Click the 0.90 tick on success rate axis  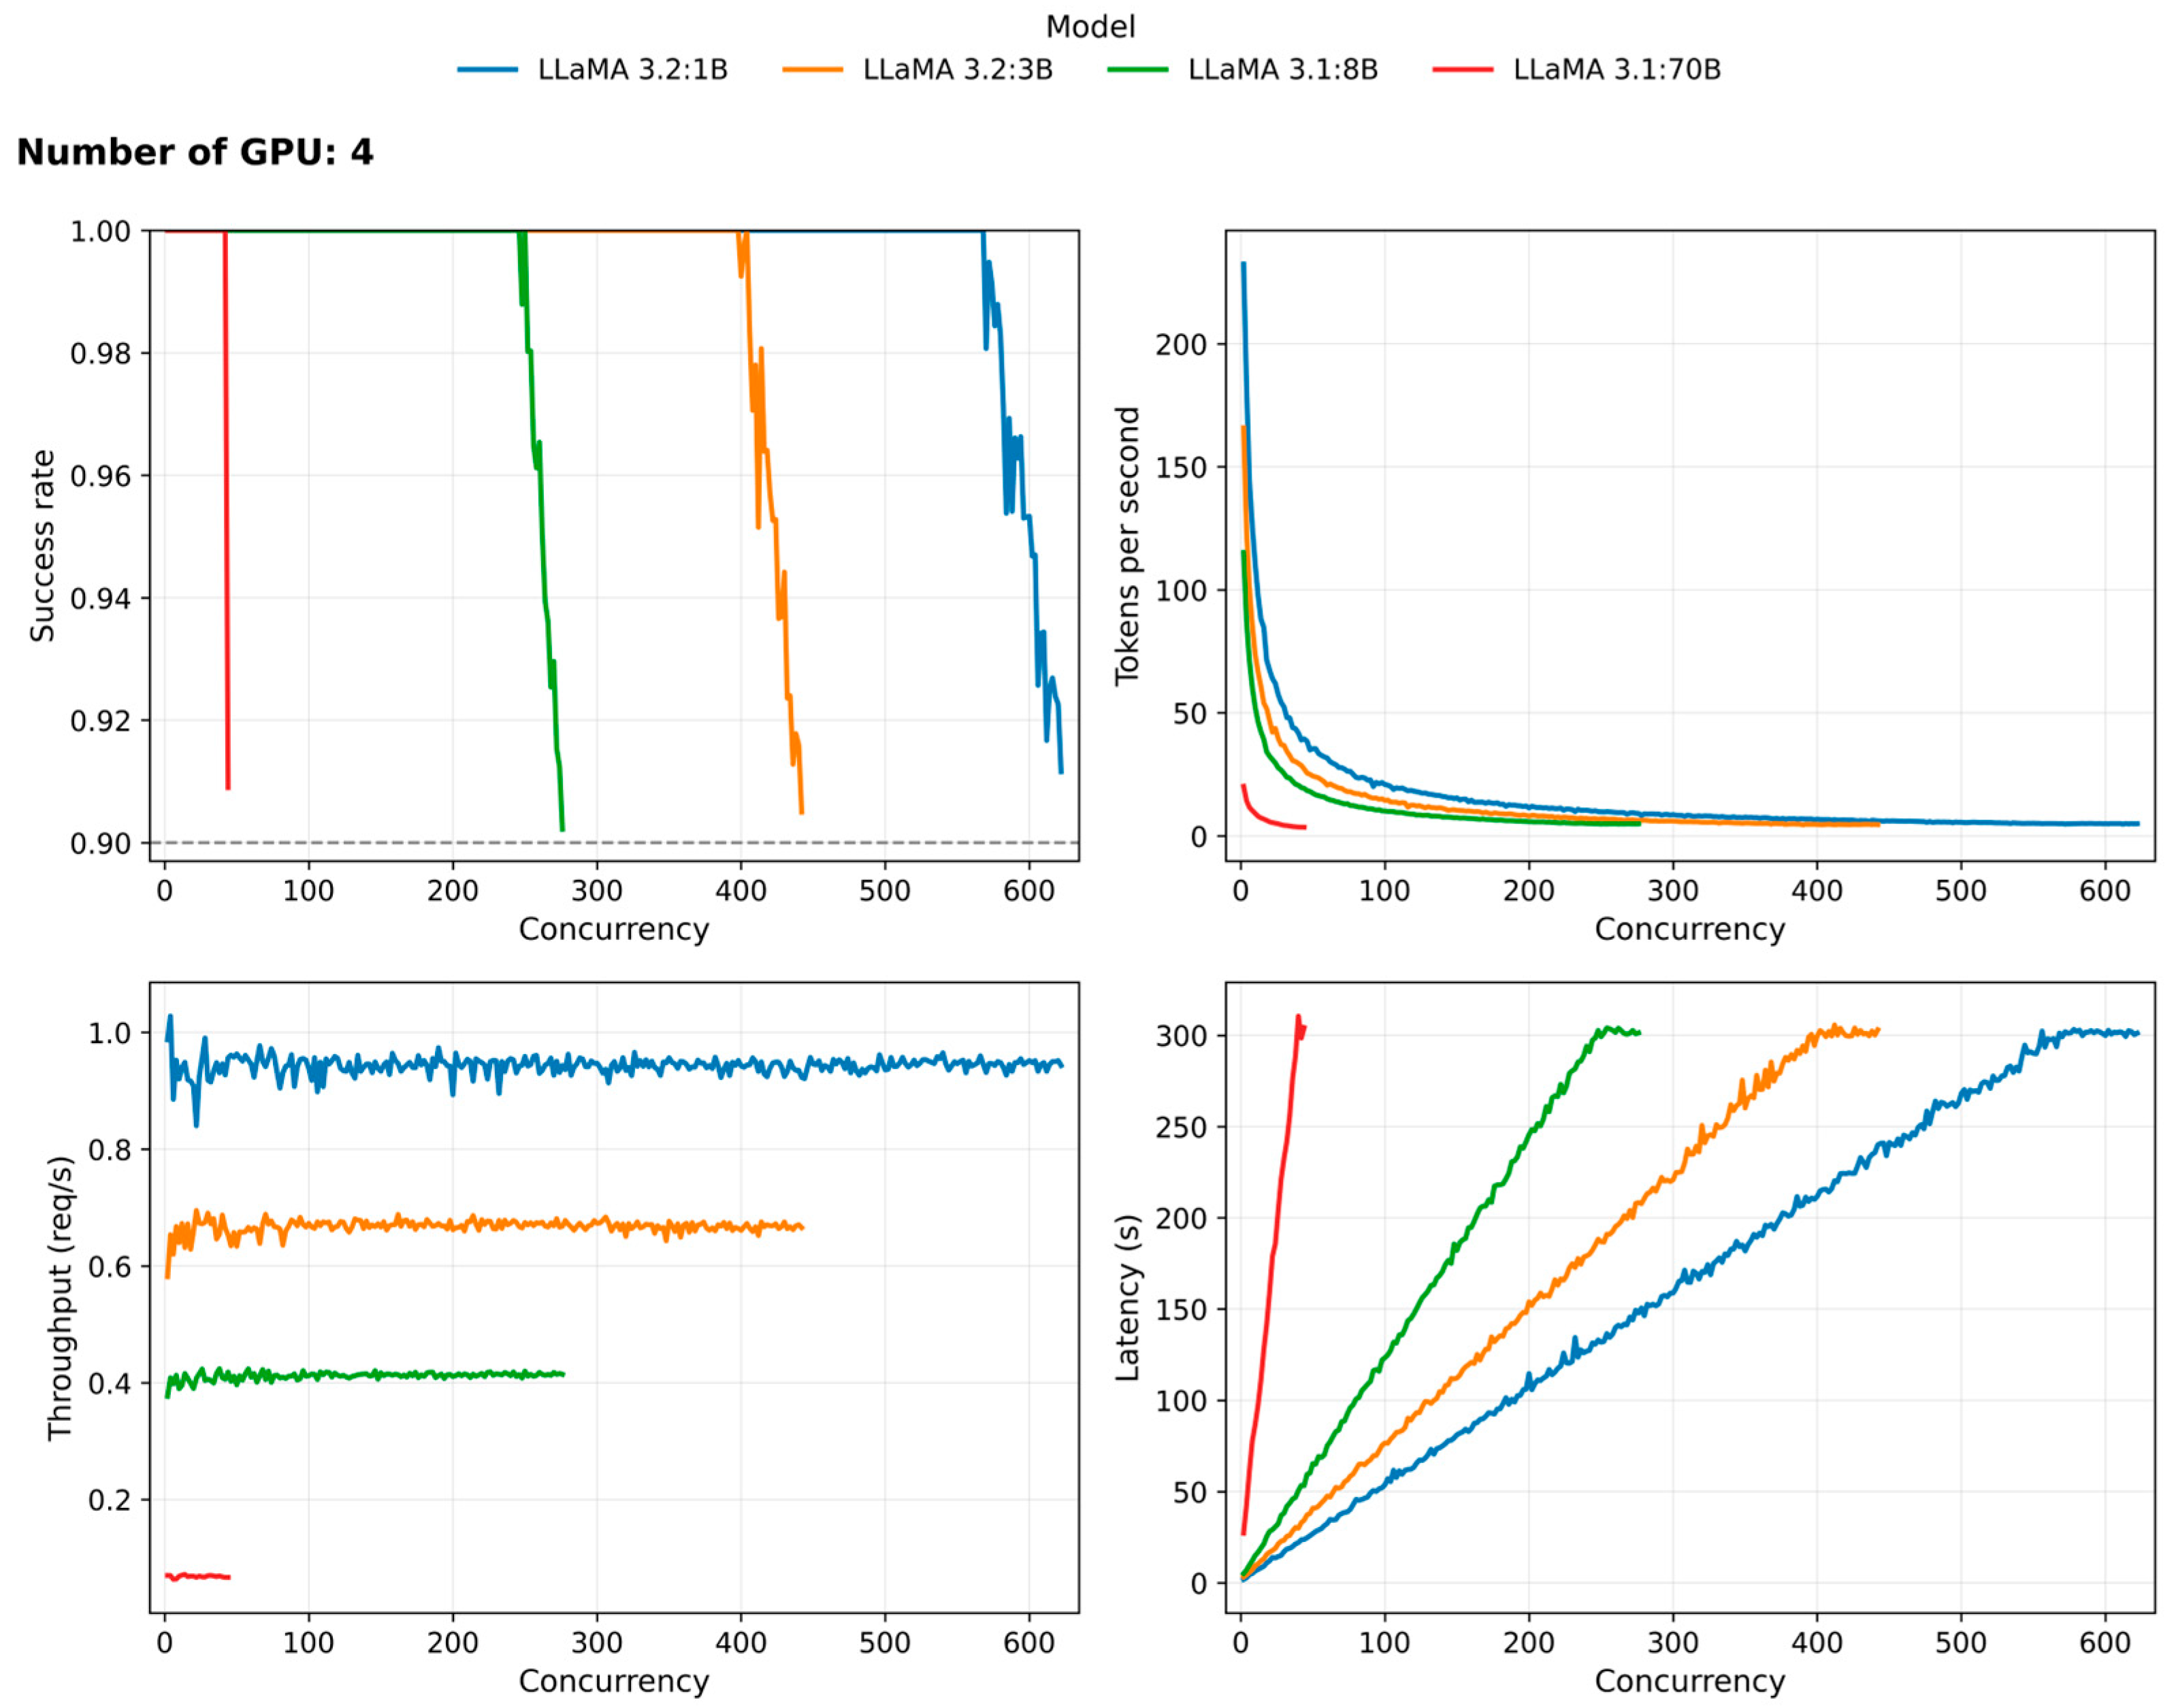pos(100,844)
